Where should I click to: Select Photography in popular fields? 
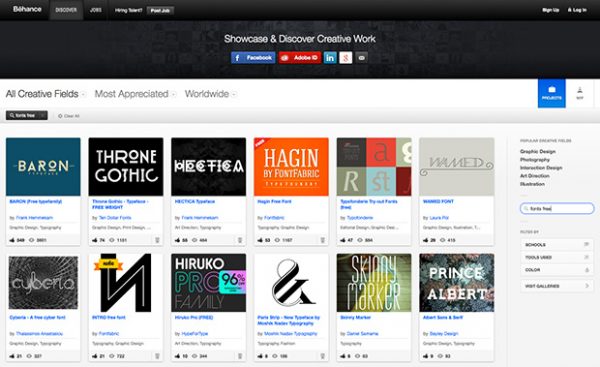[535, 160]
